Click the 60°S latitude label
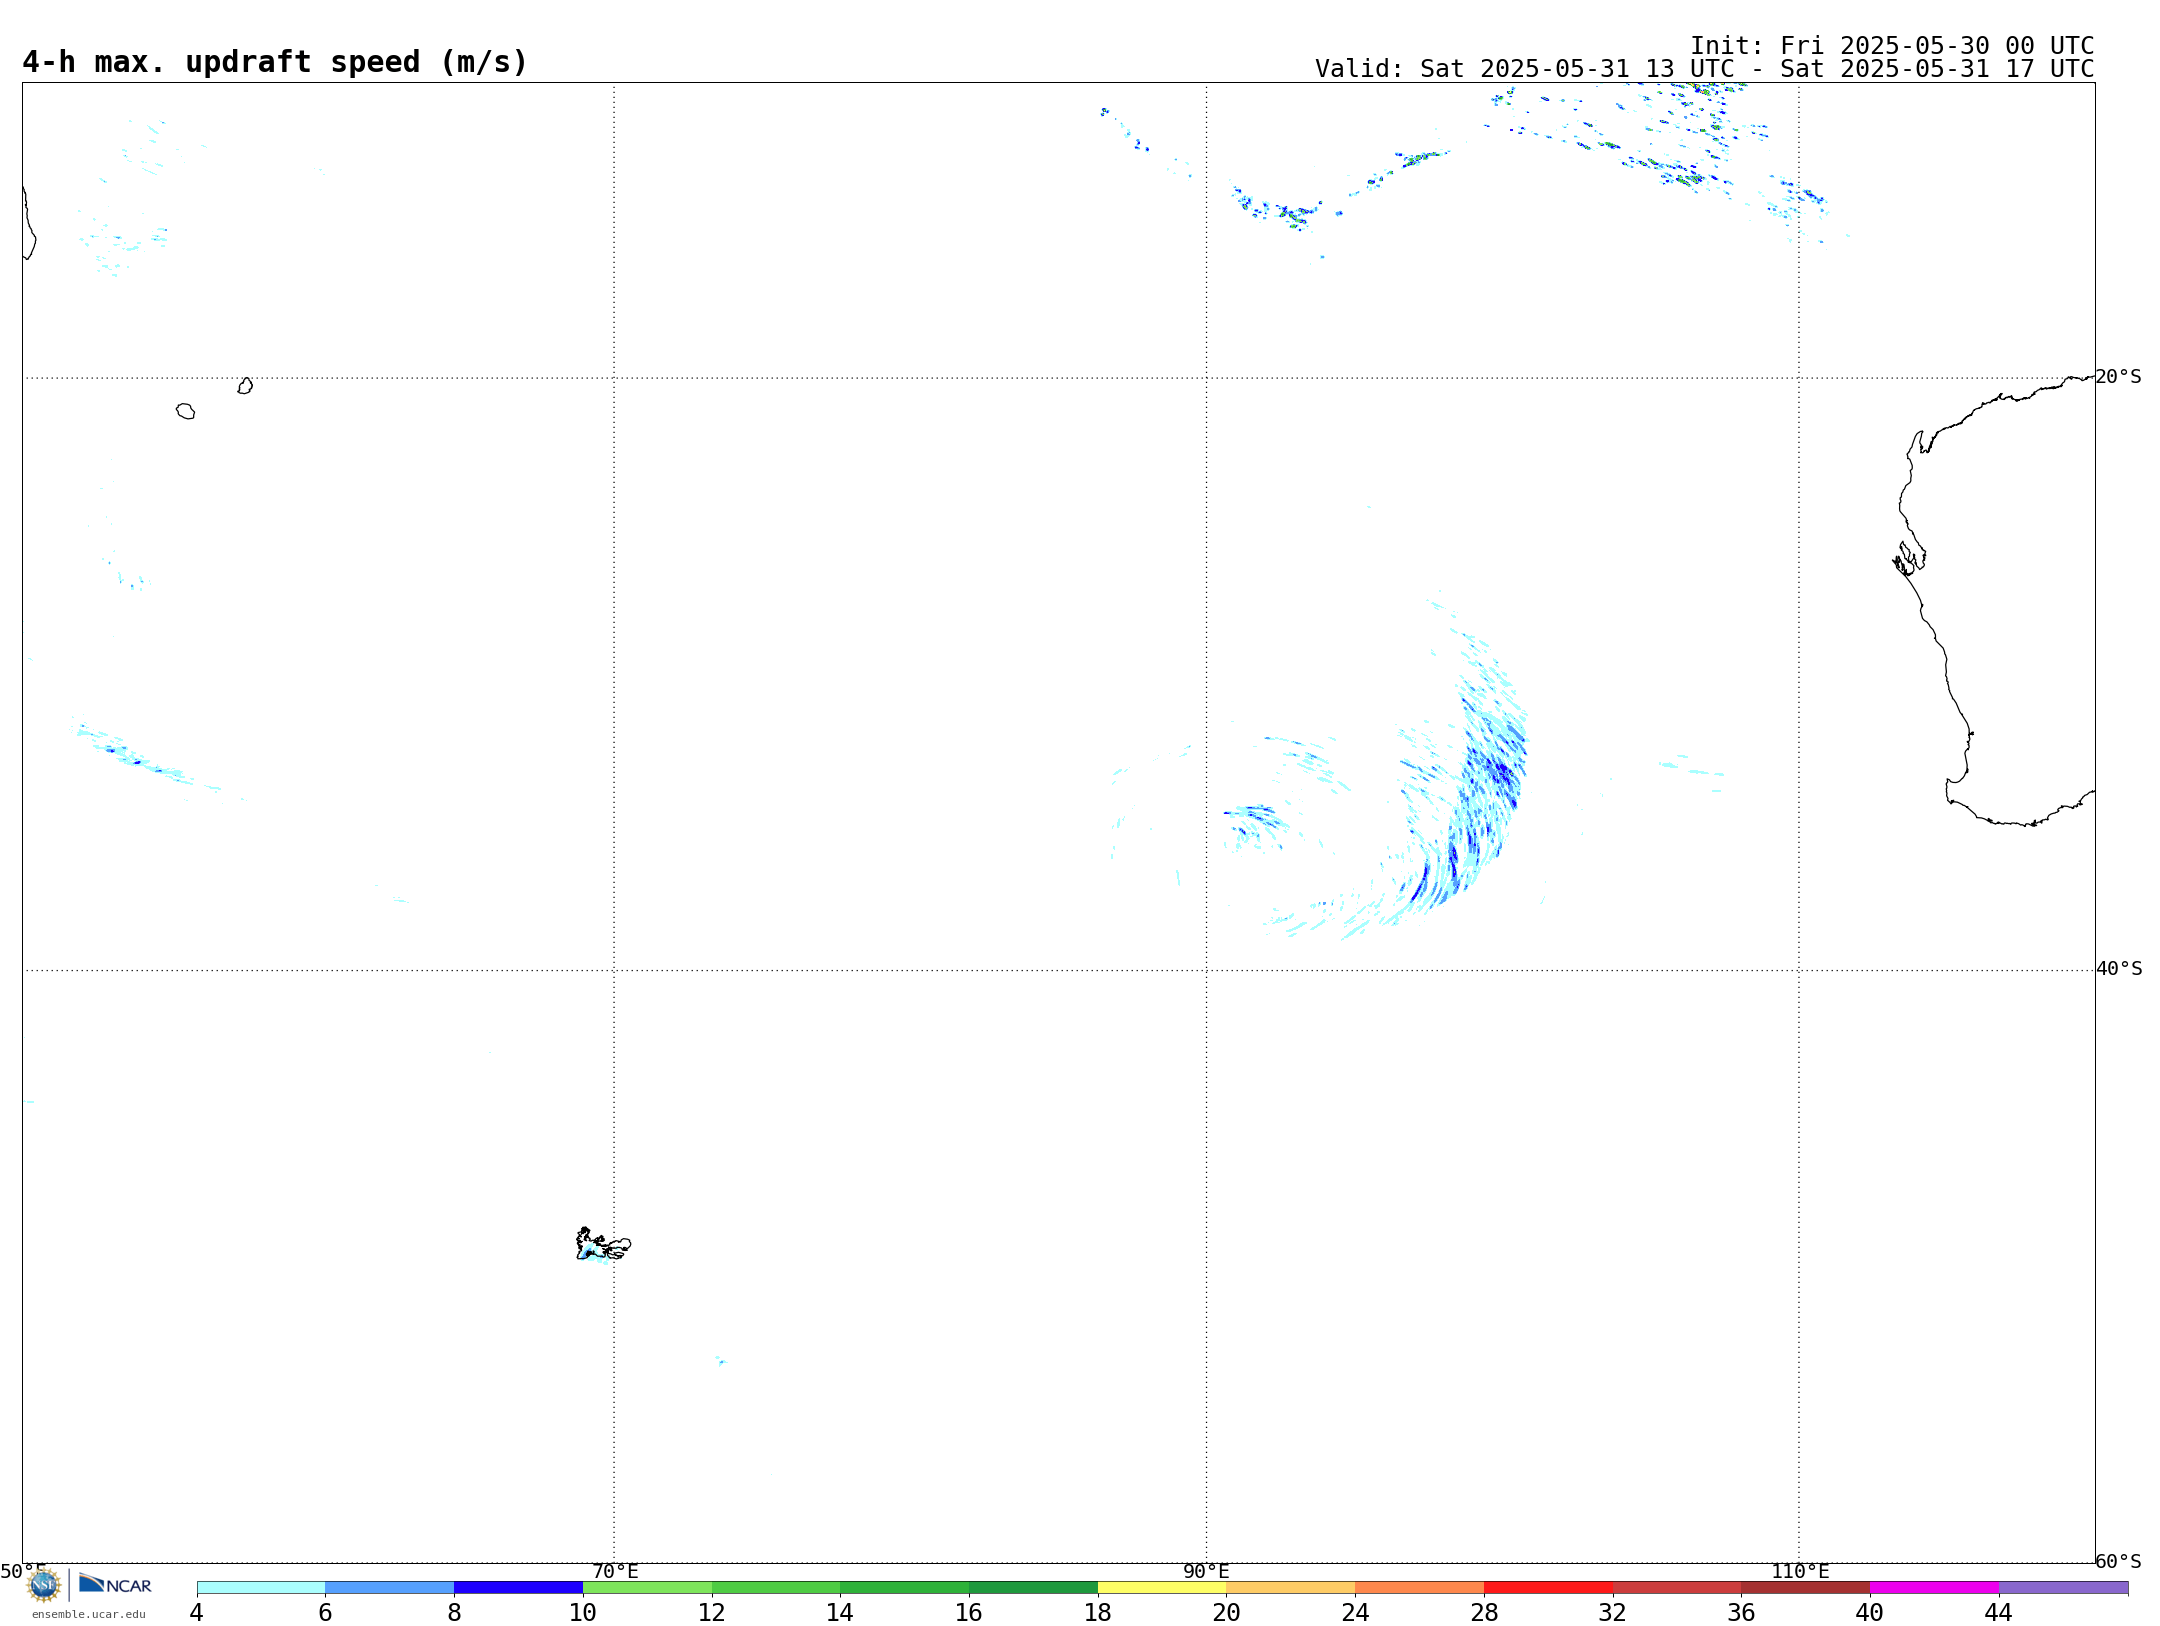 click(x=2118, y=1561)
